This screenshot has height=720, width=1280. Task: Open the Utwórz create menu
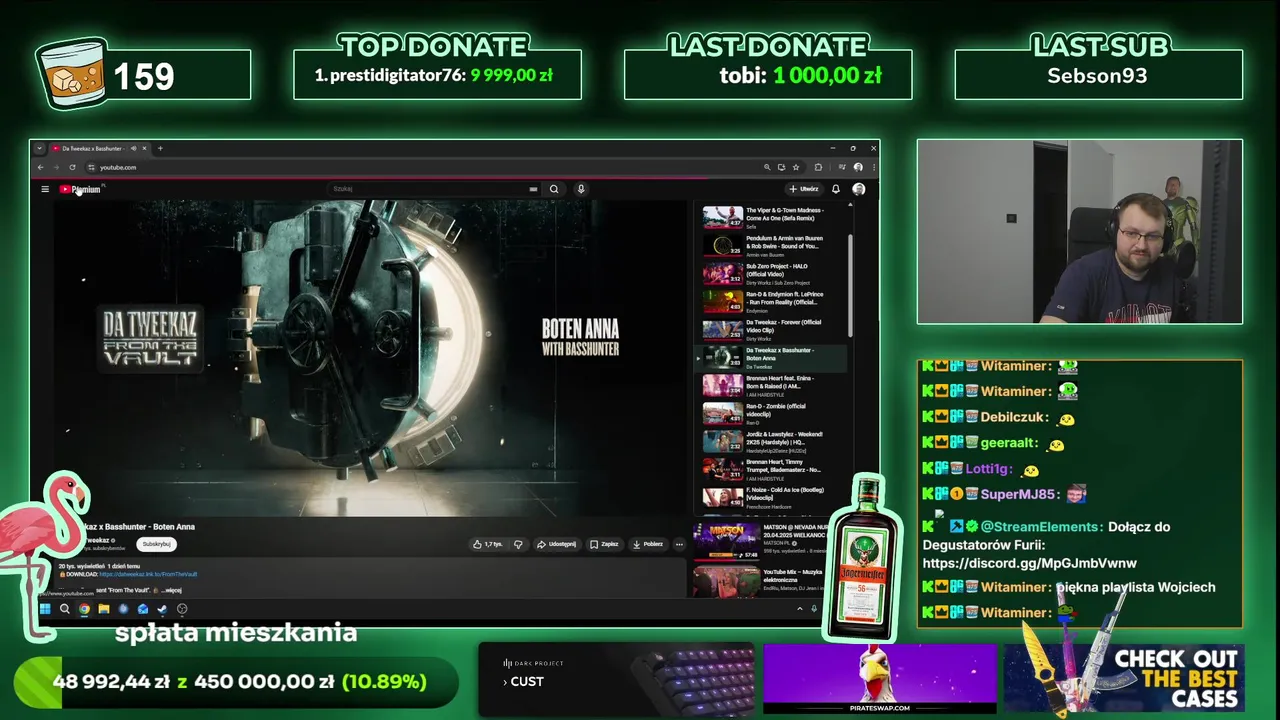[804, 189]
